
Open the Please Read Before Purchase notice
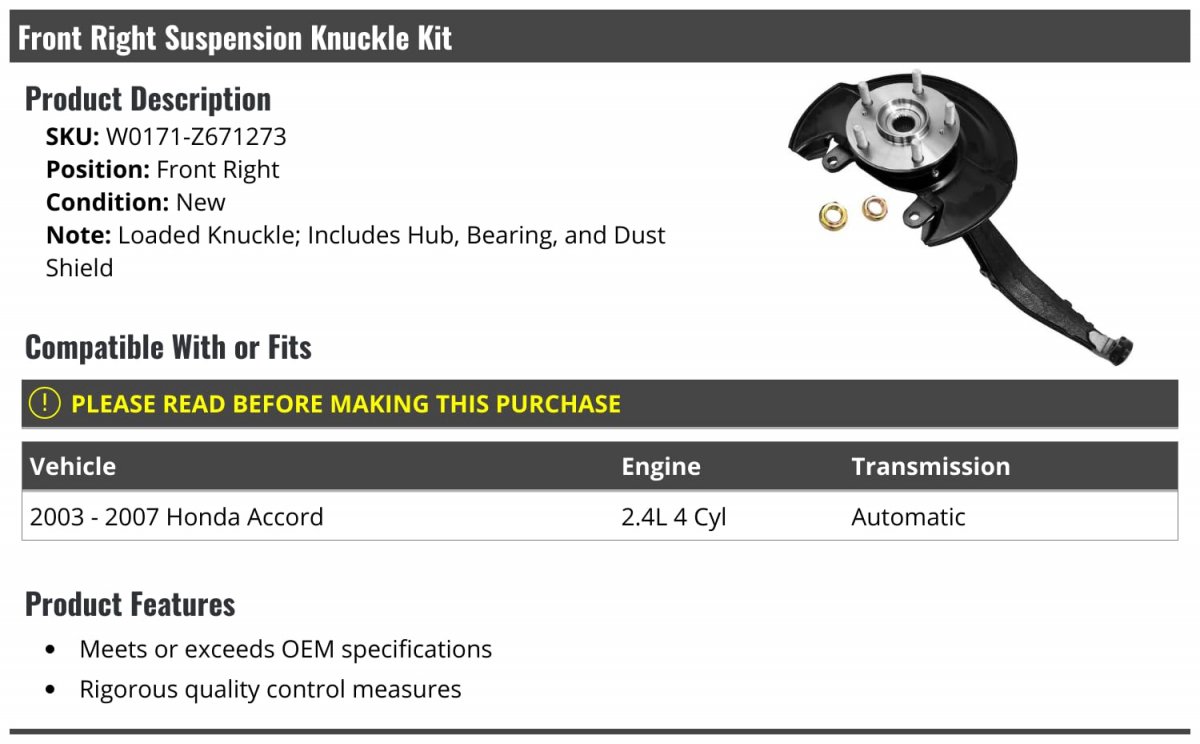tap(345, 404)
